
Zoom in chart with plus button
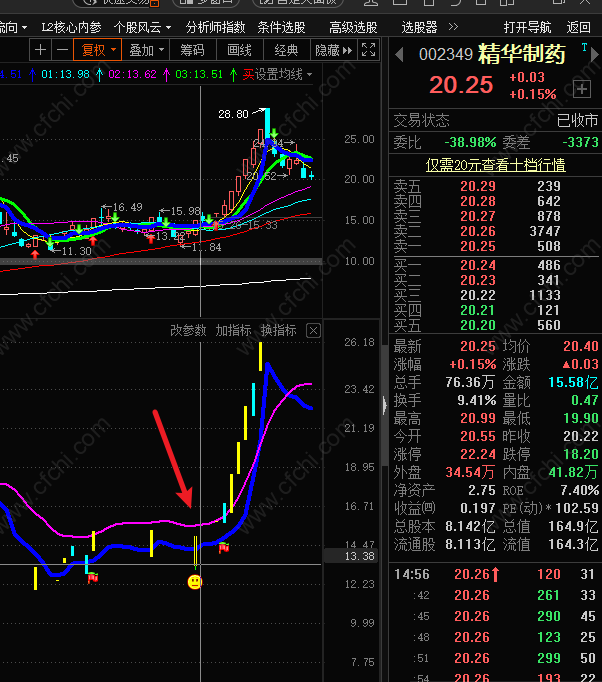click(x=40, y=50)
